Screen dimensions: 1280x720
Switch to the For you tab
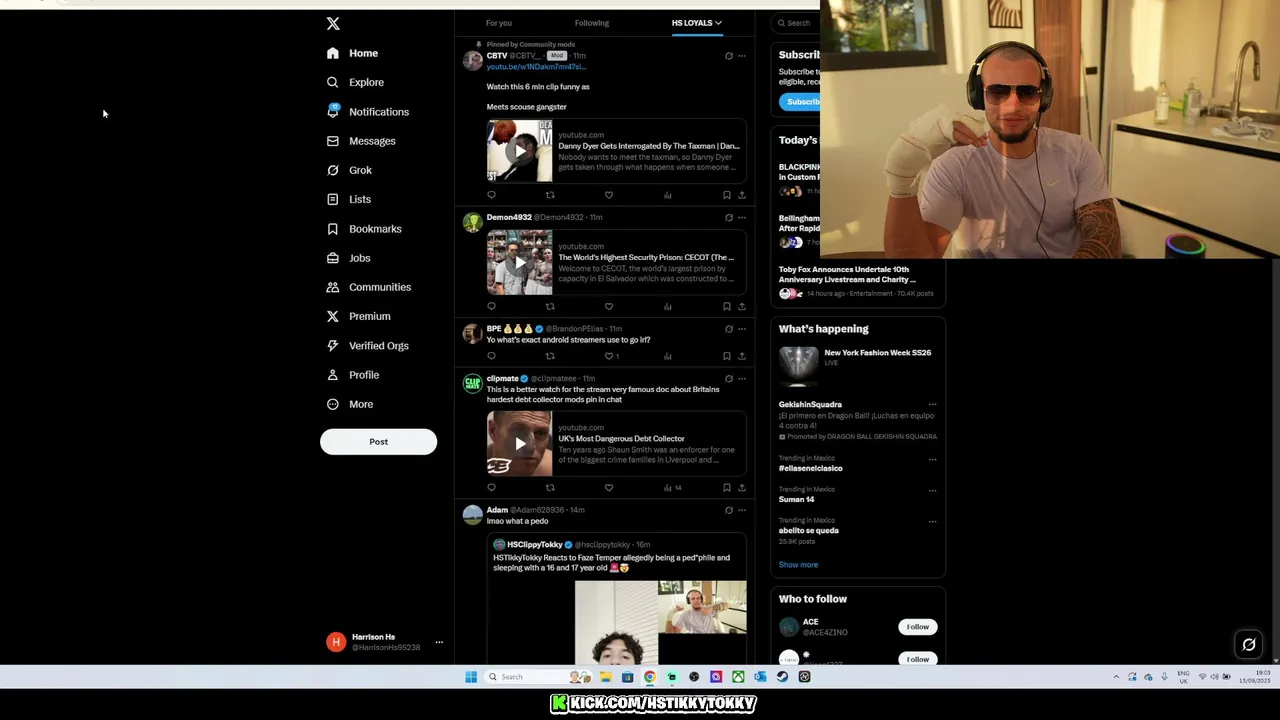pos(499,23)
